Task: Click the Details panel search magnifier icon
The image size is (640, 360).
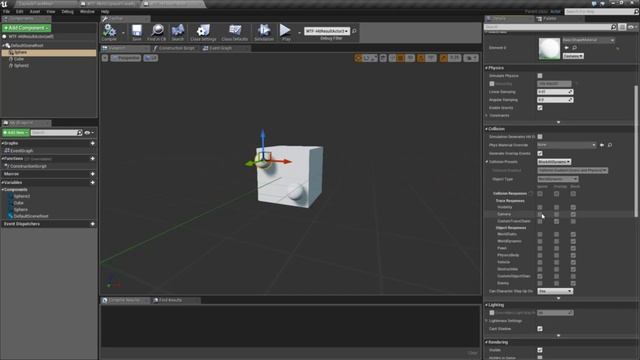Action: point(613,27)
